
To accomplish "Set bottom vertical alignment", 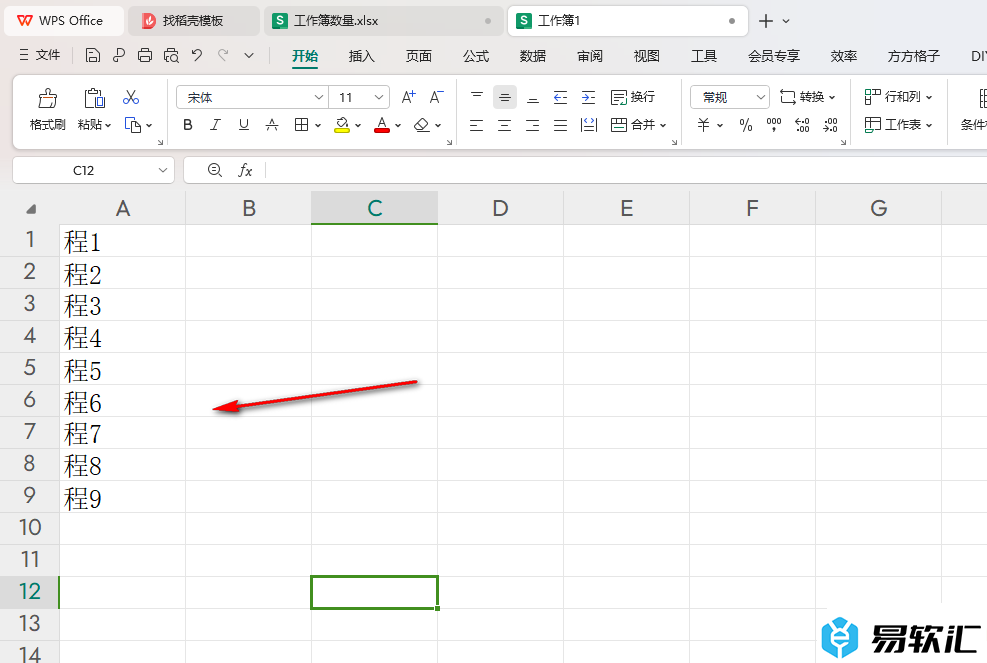I will pos(533,97).
